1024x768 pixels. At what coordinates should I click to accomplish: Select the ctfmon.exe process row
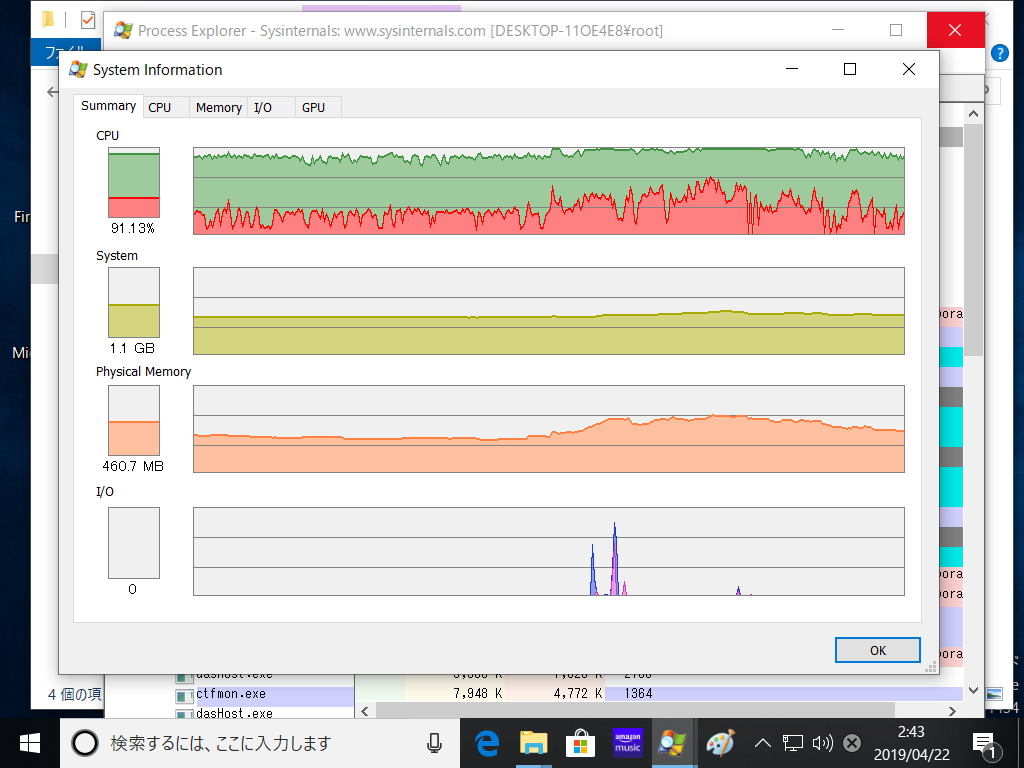pos(568,694)
